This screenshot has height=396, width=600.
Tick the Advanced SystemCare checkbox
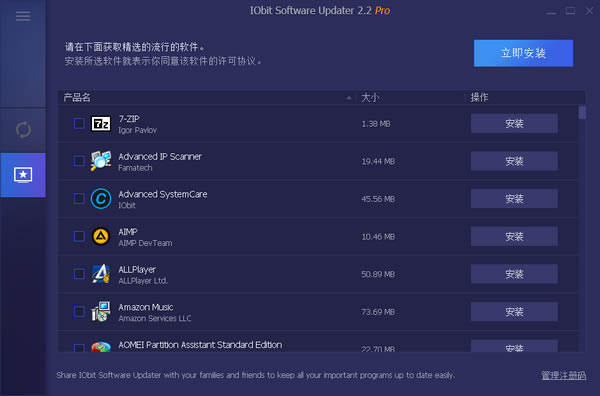click(79, 199)
